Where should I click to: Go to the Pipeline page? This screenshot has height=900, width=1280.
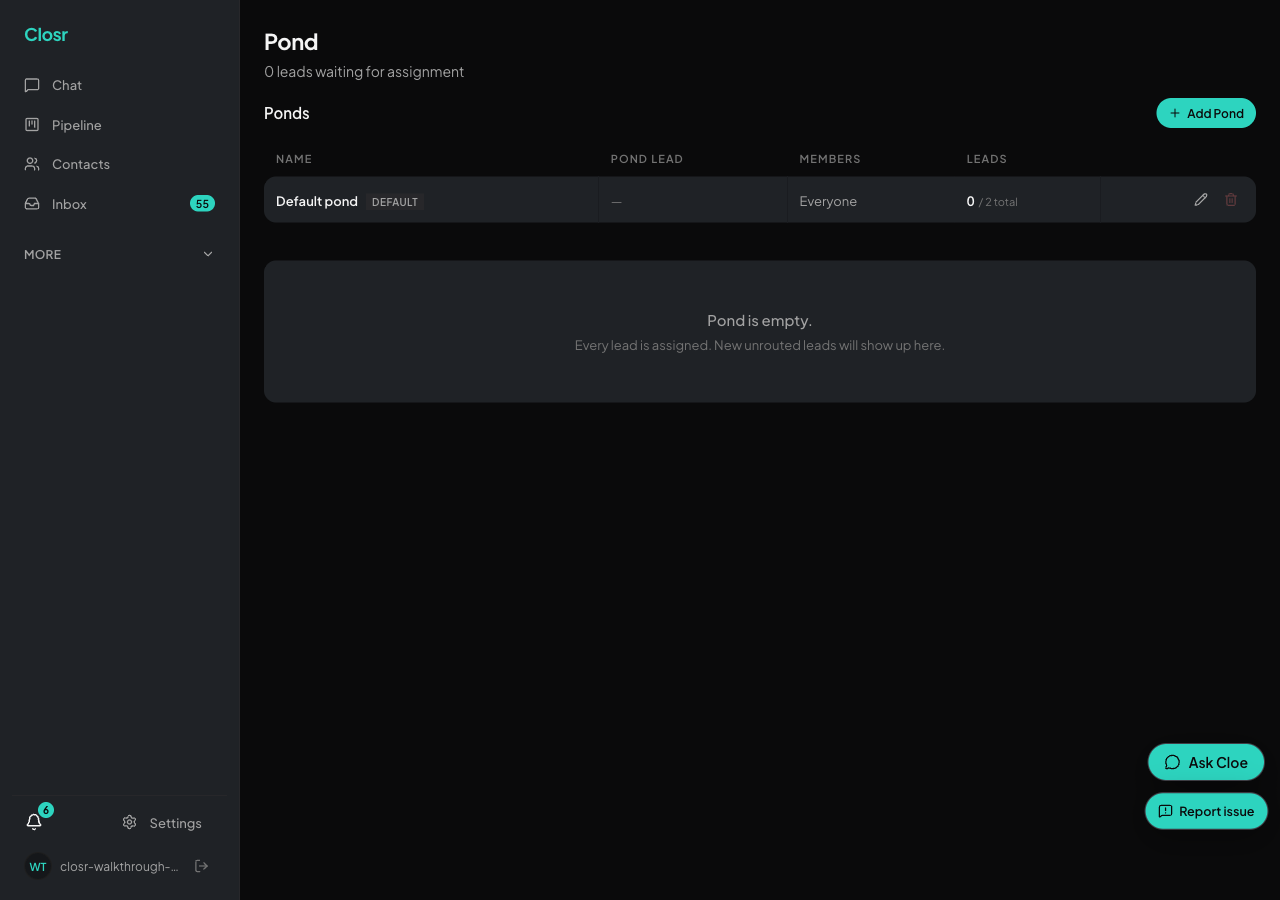[120, 125]
